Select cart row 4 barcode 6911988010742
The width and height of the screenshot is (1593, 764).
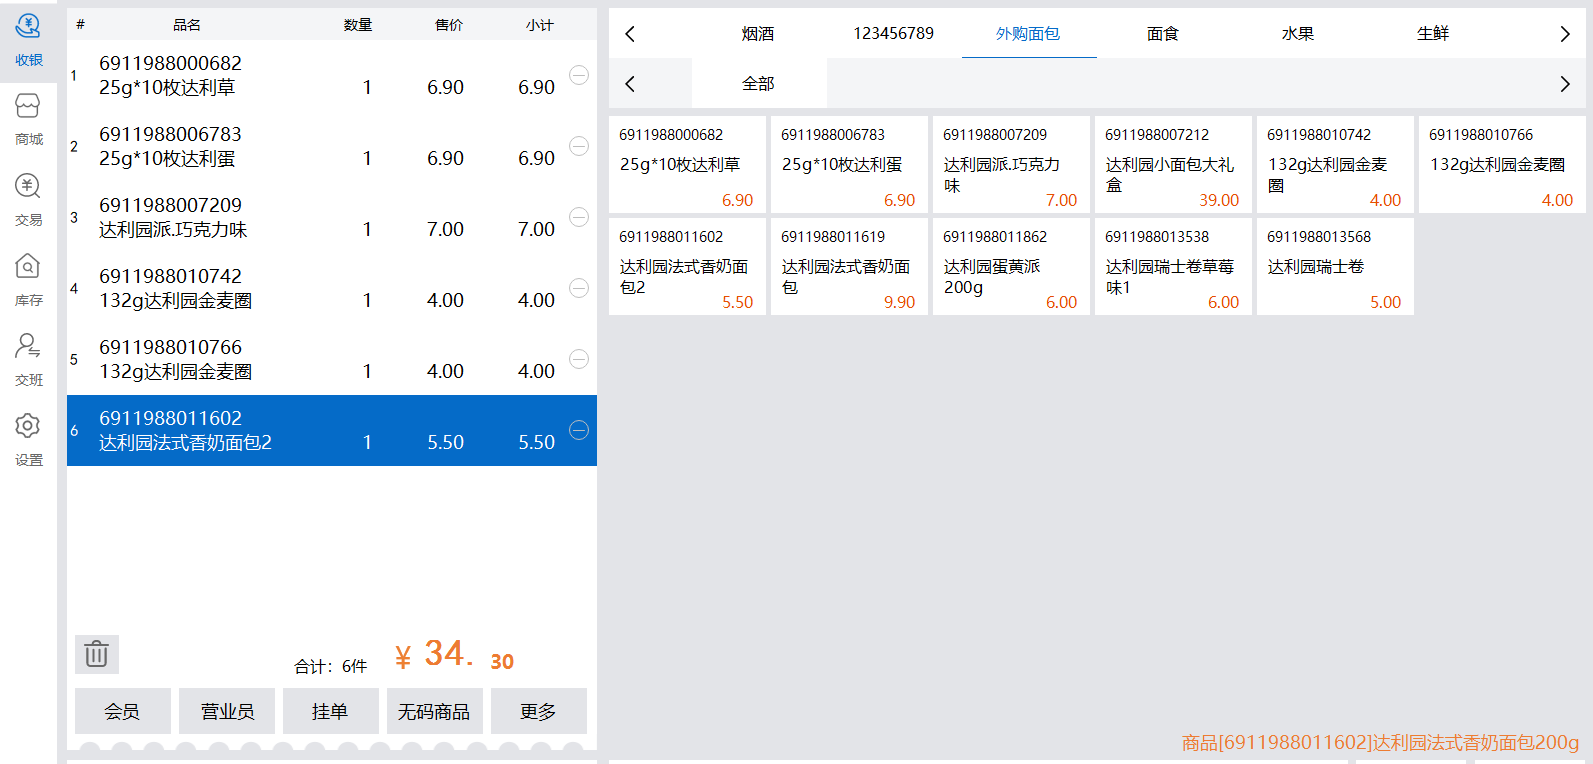point(332,288)
